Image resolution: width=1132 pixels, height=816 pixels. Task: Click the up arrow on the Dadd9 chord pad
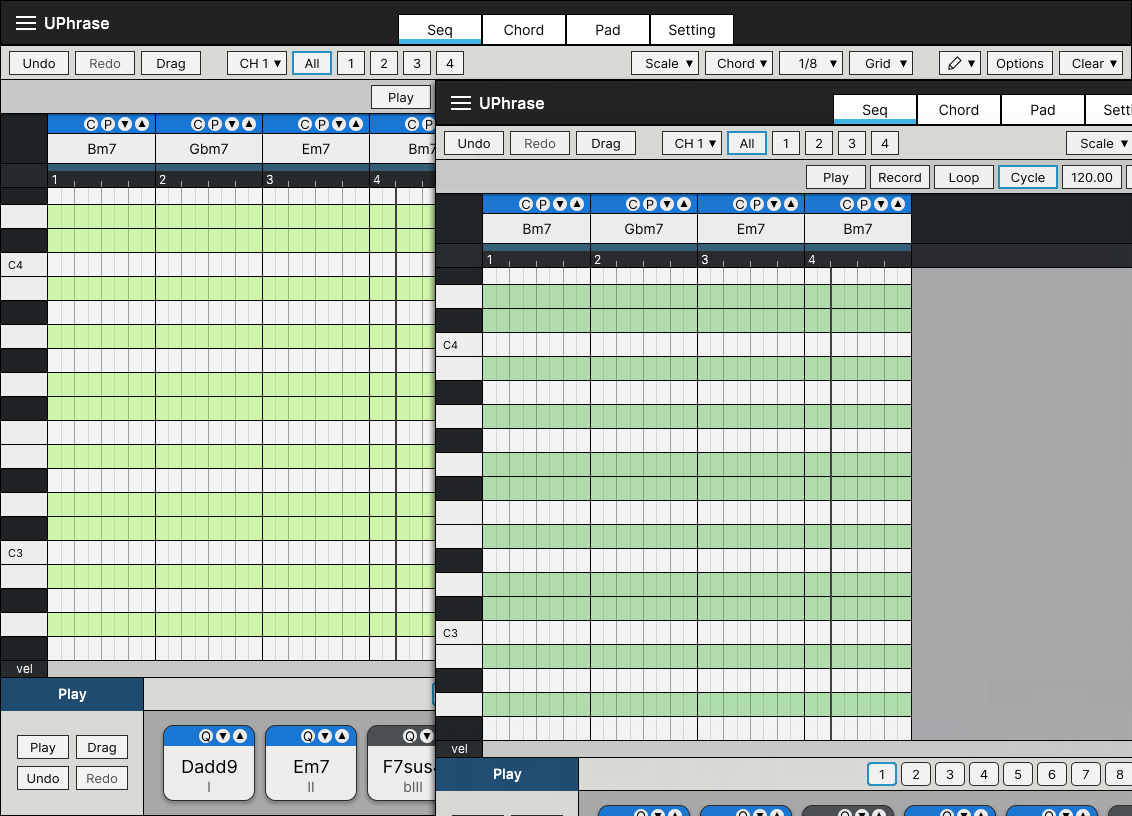[240, 736]
